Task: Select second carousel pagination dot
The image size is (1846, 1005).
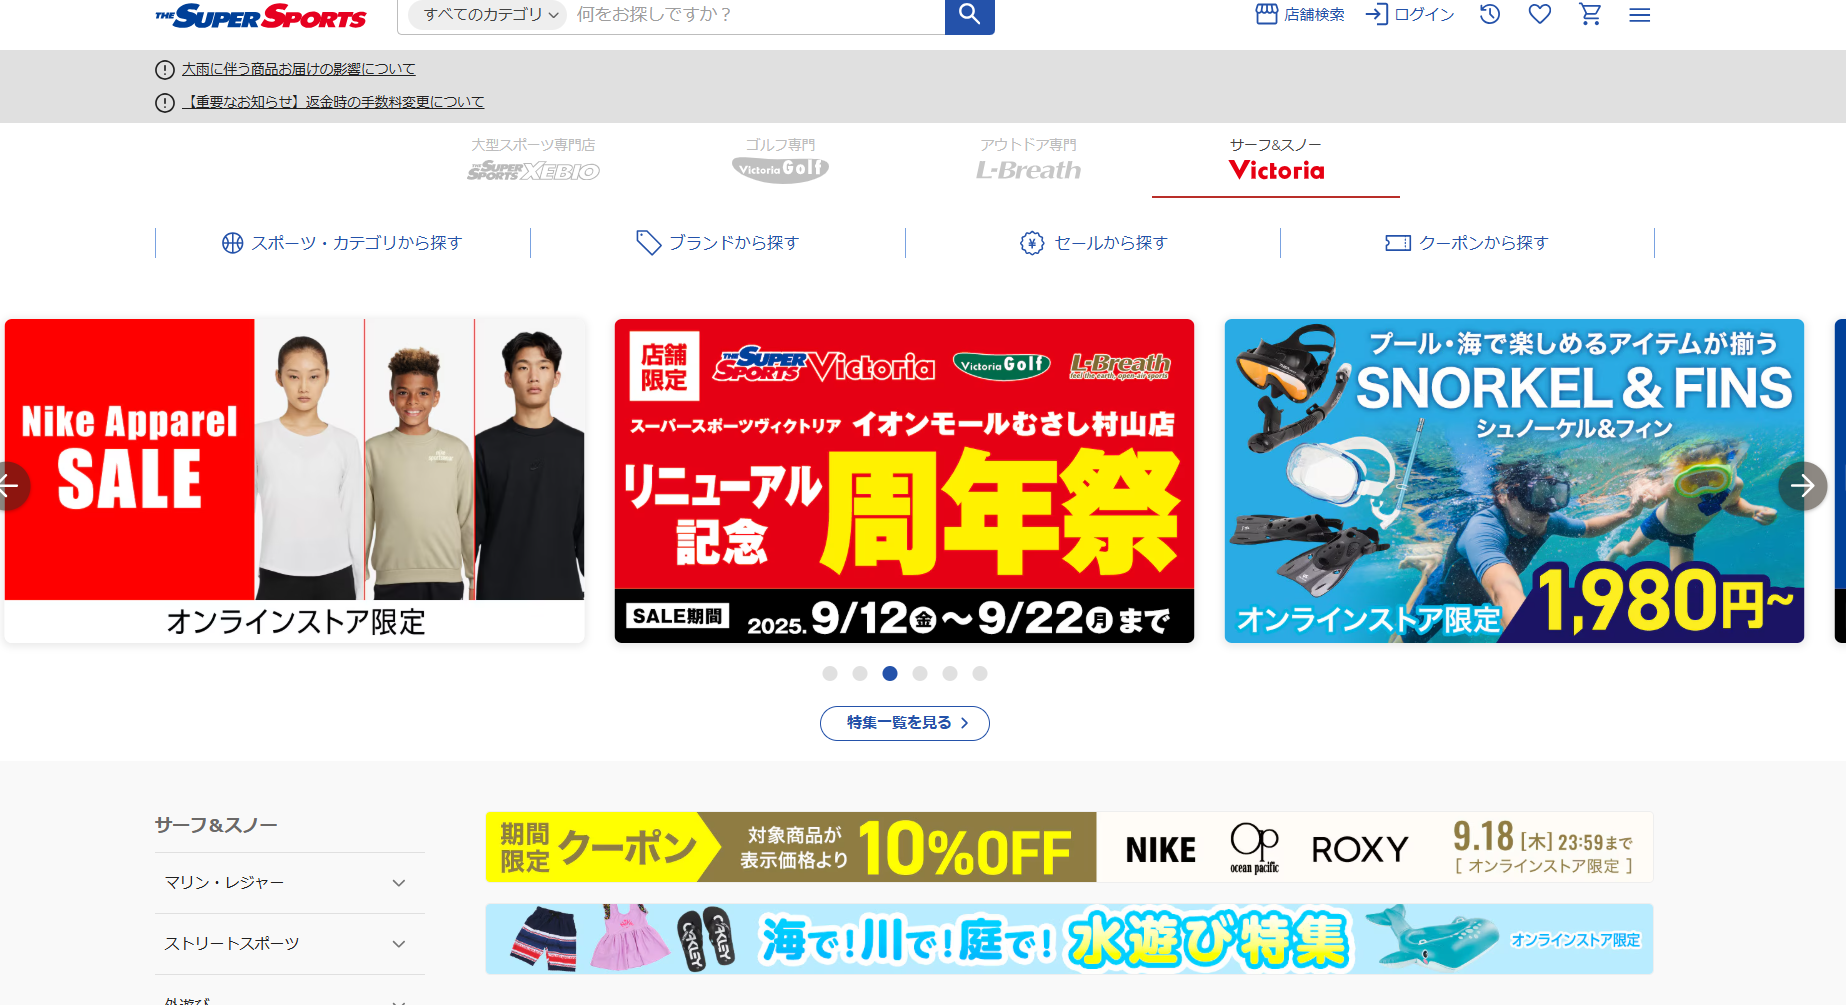Action: pyautogui.click(x=860, y=674)
